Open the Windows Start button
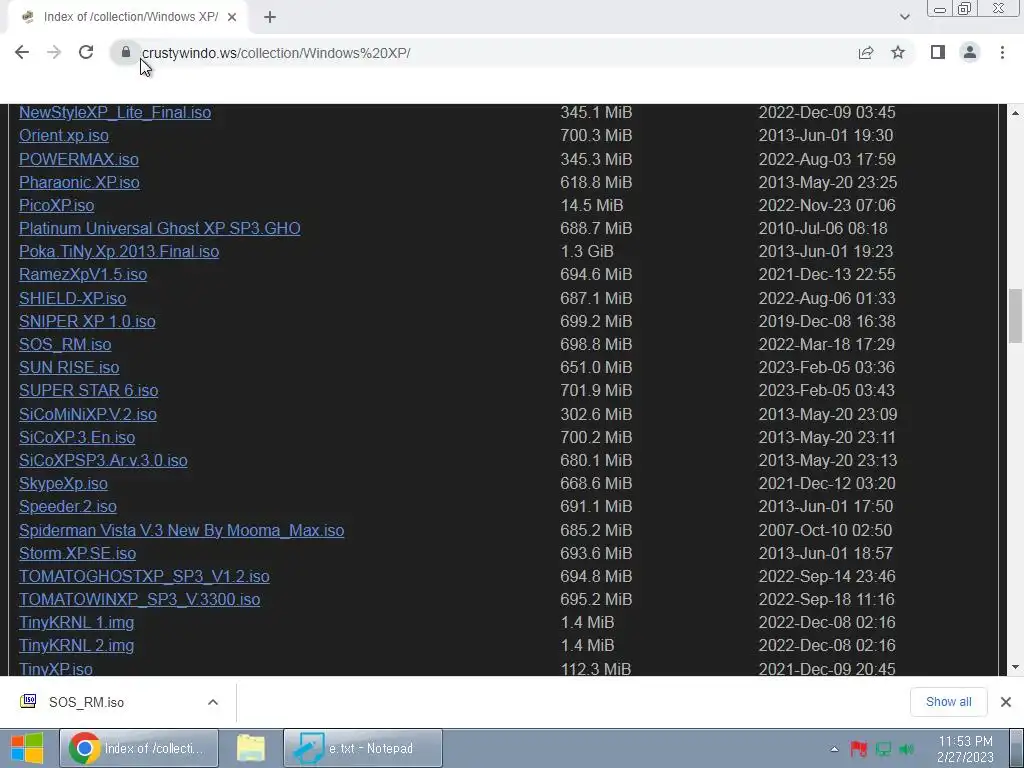The image size is (1024, 768). (x=27, y=748)
